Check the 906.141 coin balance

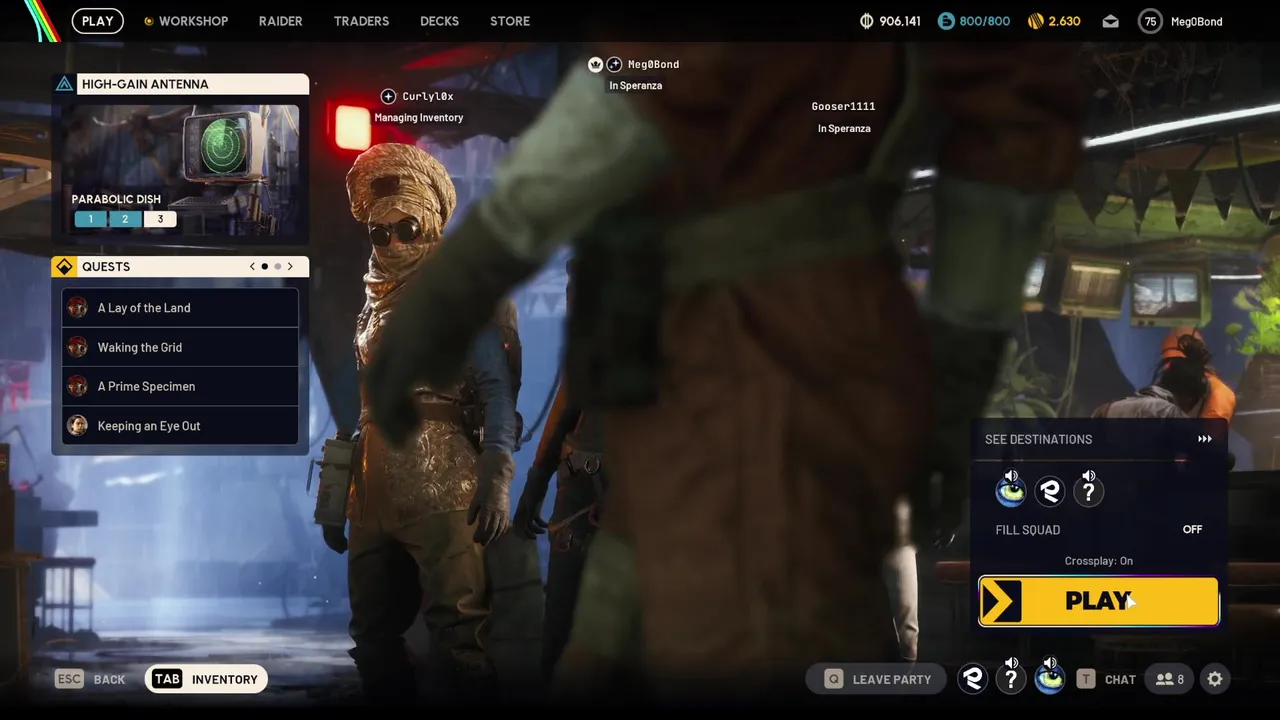890,21
